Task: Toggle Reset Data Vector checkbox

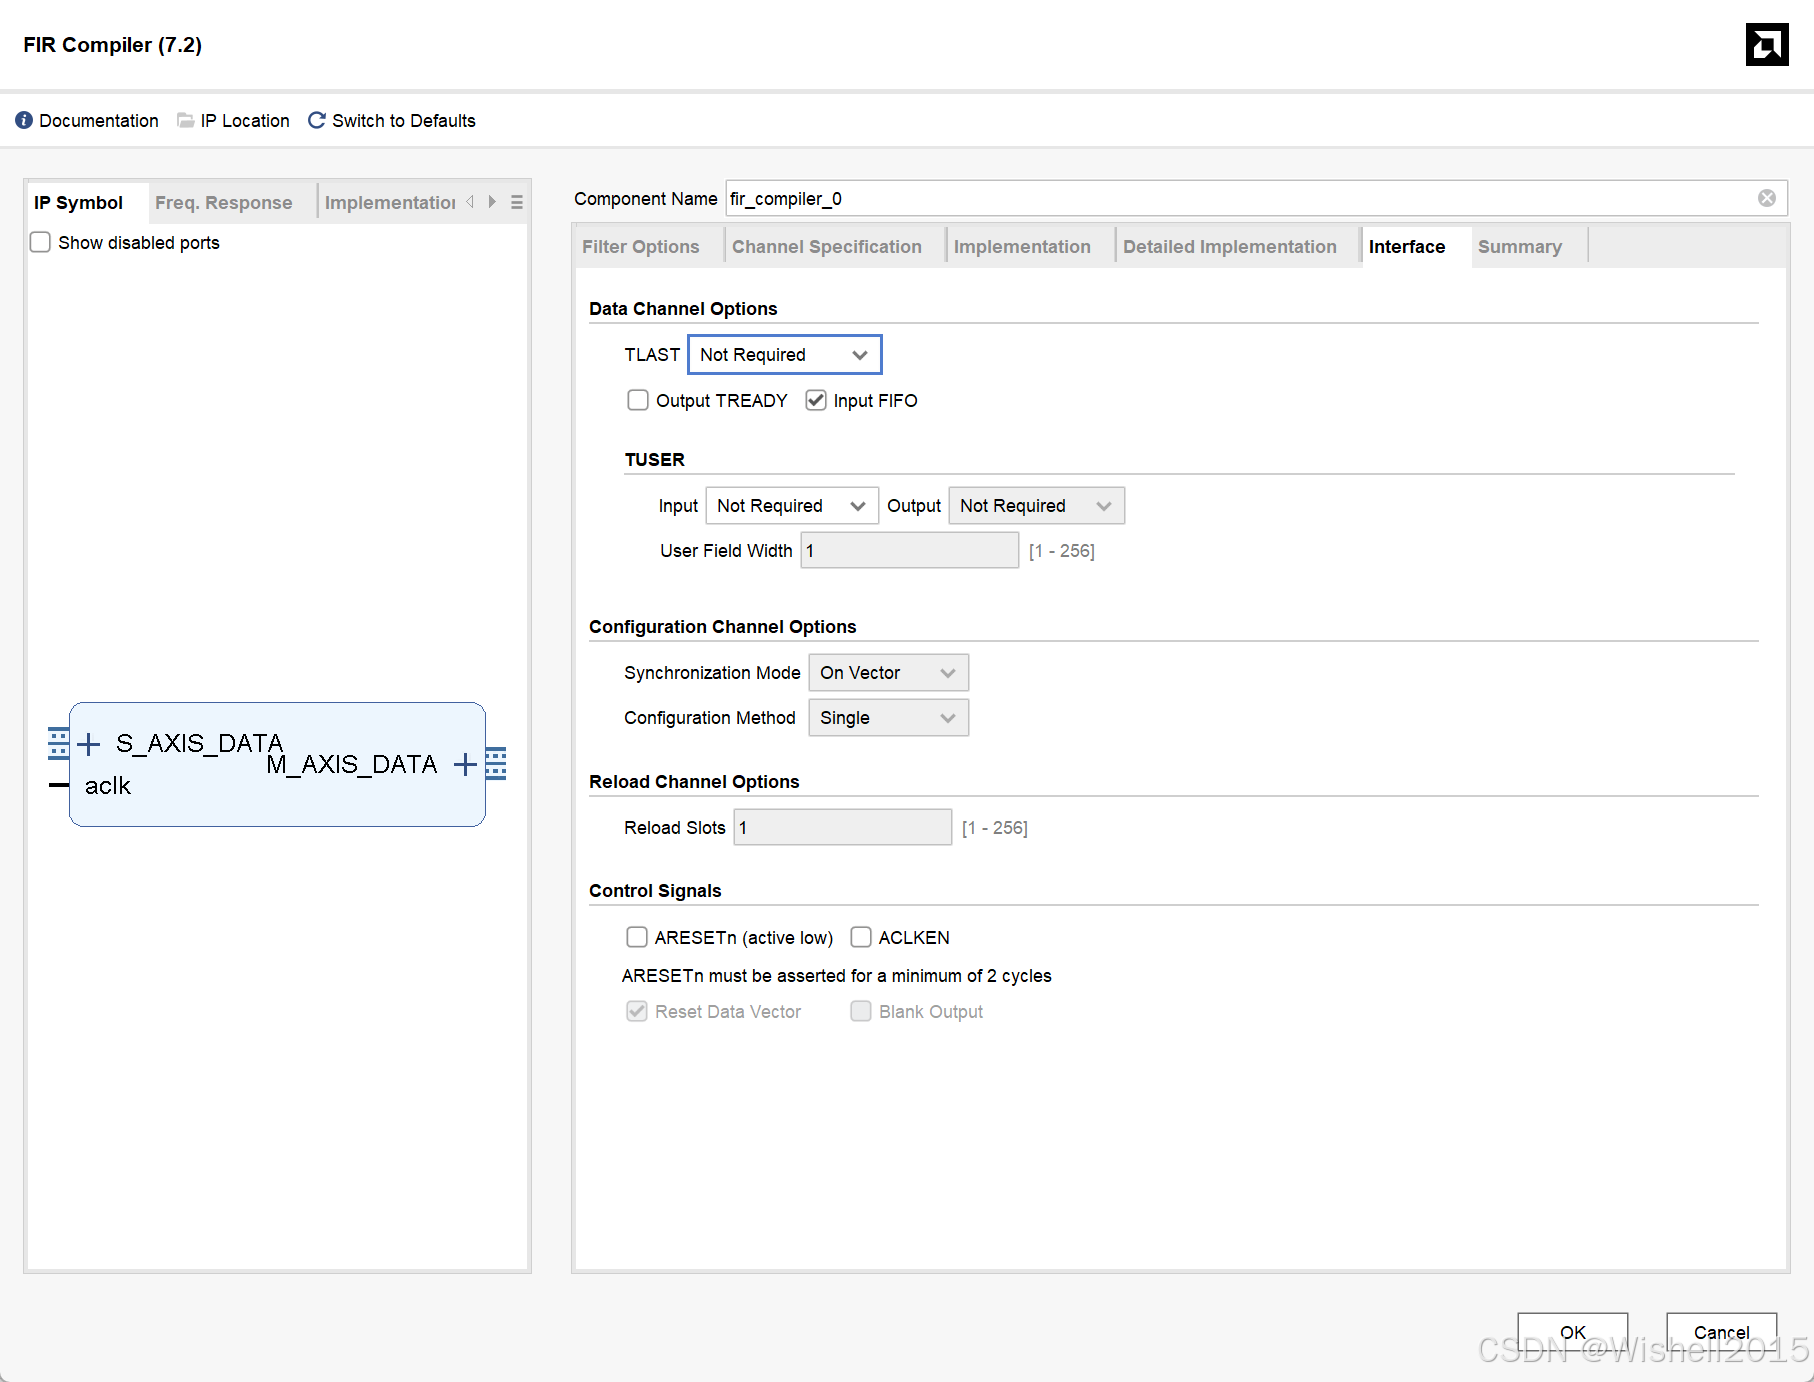Action: click(637, 1011)
